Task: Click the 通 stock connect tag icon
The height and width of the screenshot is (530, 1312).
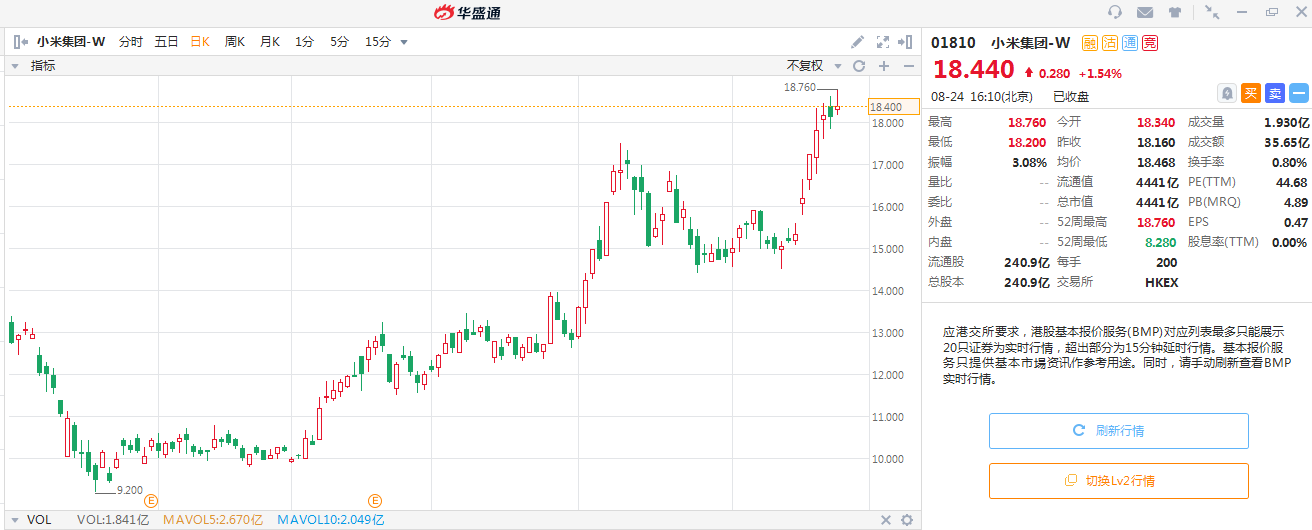Action: pos(1130,43)
